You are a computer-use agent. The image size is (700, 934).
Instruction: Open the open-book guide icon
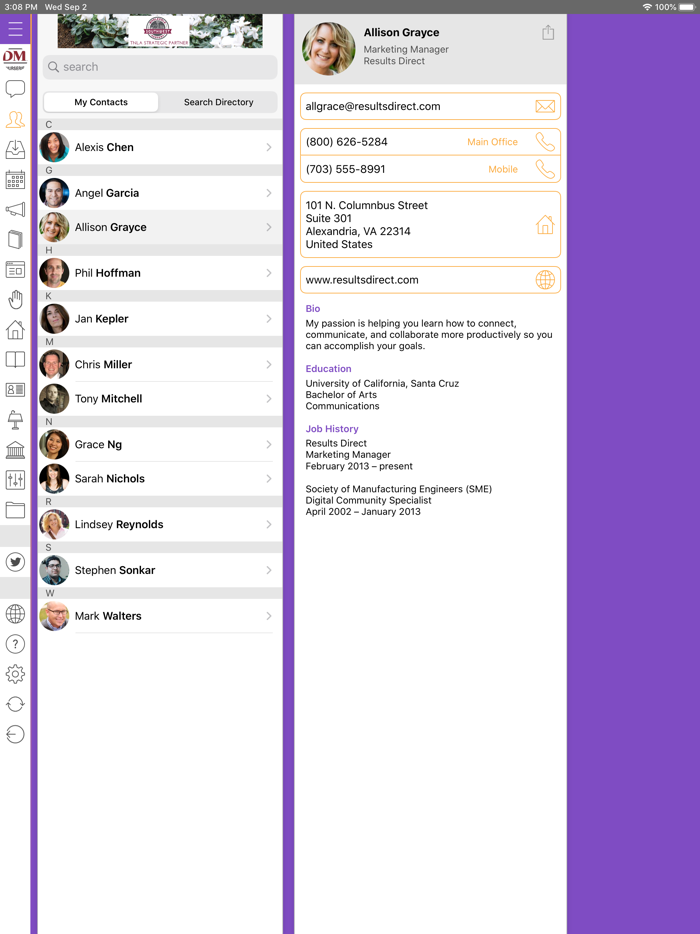click(x=15, y=359)
